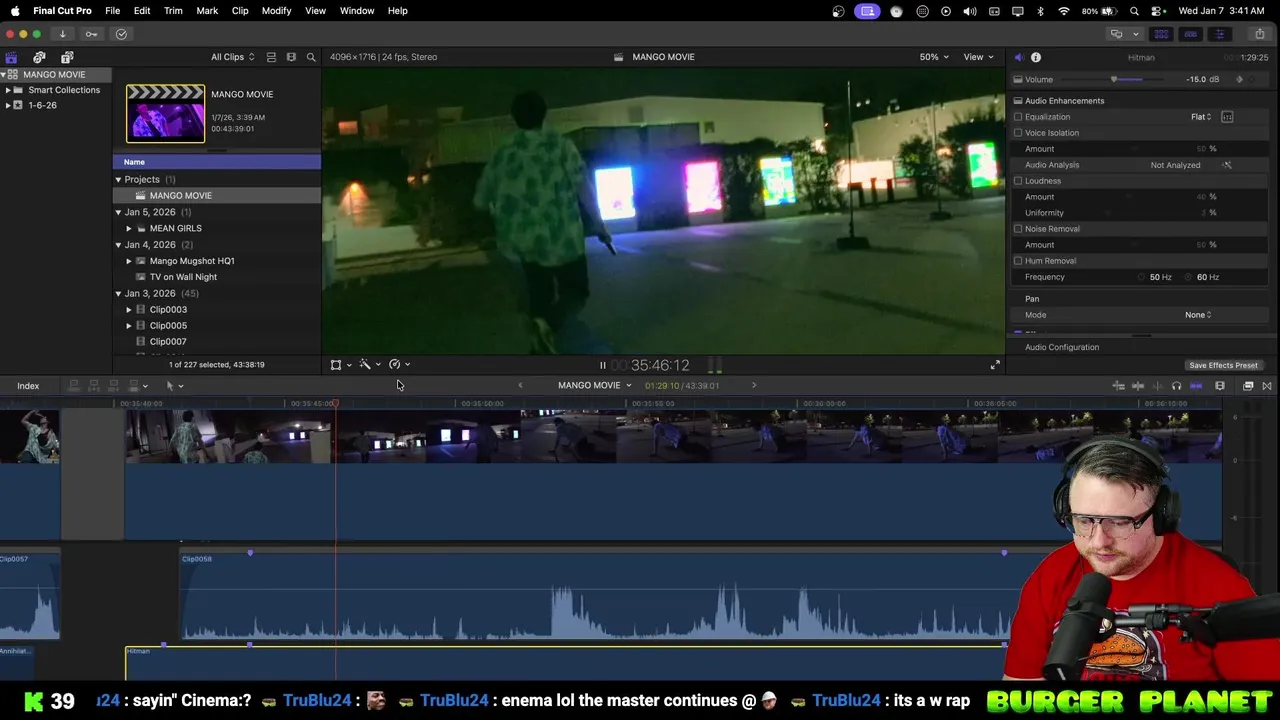Open the Enhancements magic wand menu

point(369,365)
